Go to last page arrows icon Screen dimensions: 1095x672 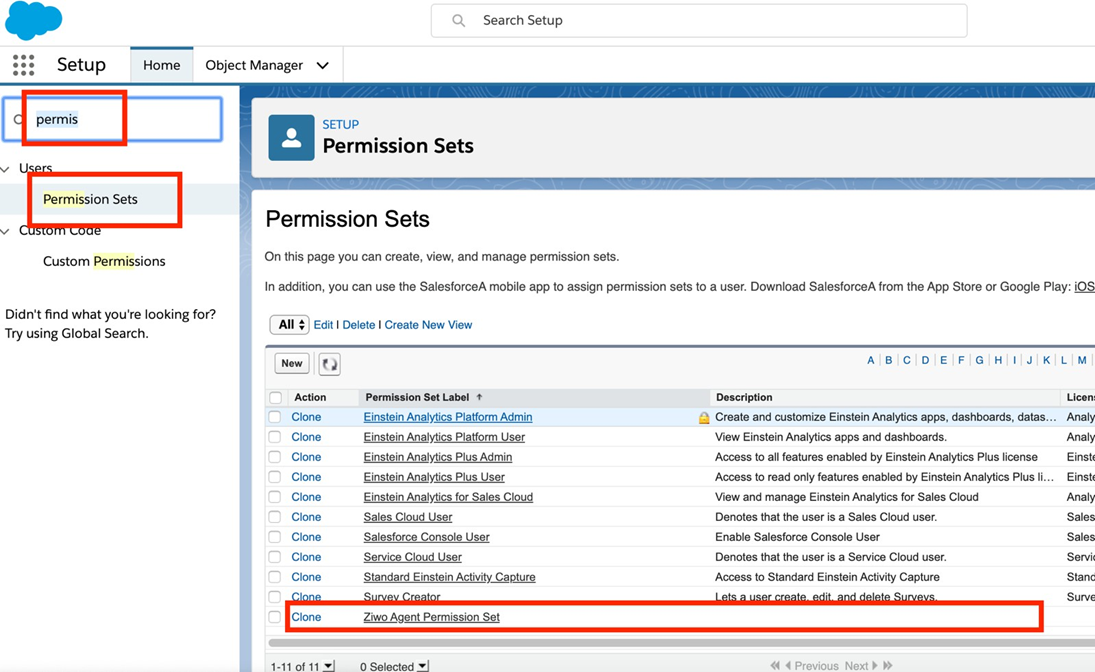tap(888, 666)
